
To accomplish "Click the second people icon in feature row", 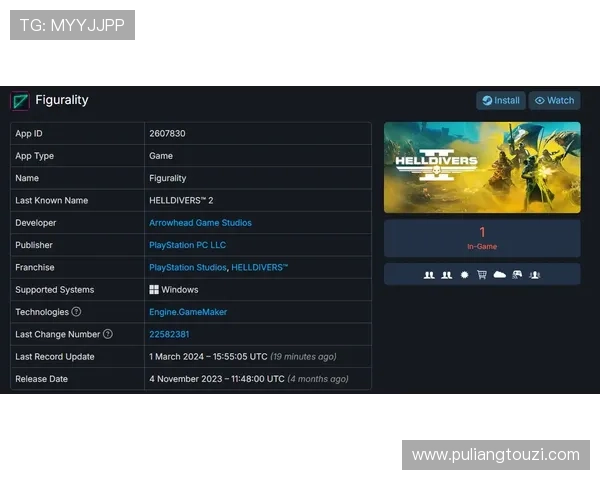I will point(447,275).
